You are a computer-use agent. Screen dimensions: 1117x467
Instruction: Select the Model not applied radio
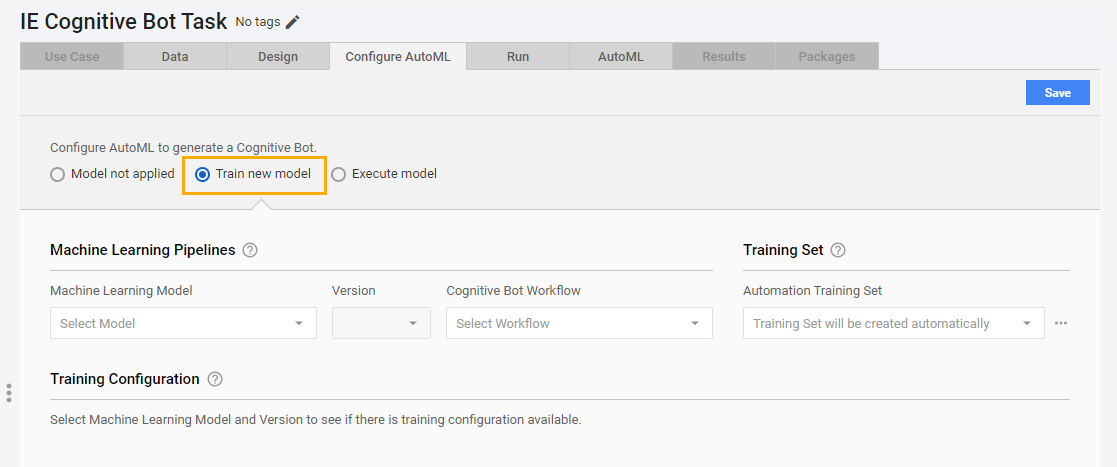click(57, 174)
